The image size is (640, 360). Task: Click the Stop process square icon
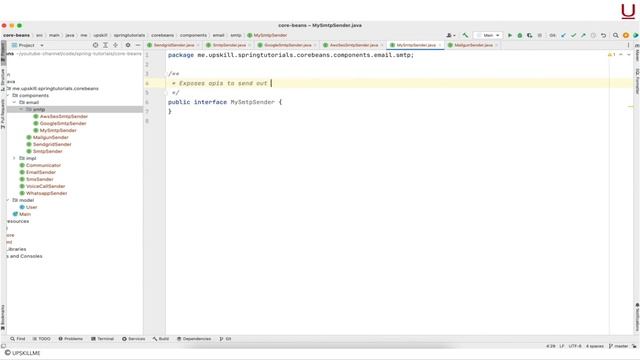click(540, 36)
